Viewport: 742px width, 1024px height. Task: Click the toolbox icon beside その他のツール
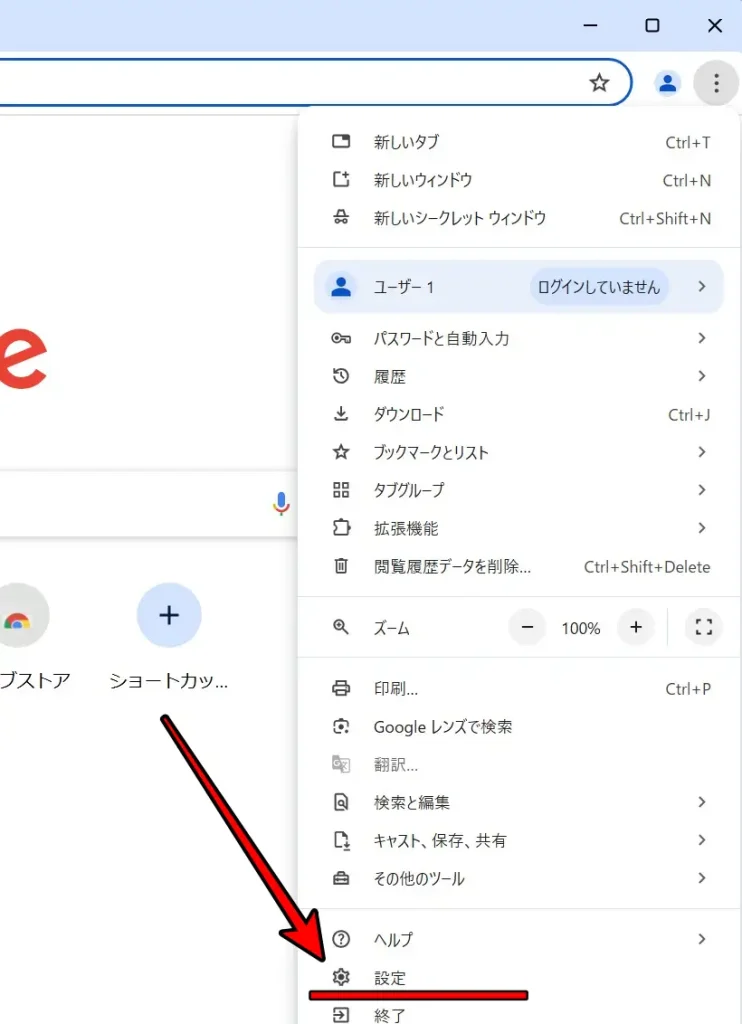[341, 878]
